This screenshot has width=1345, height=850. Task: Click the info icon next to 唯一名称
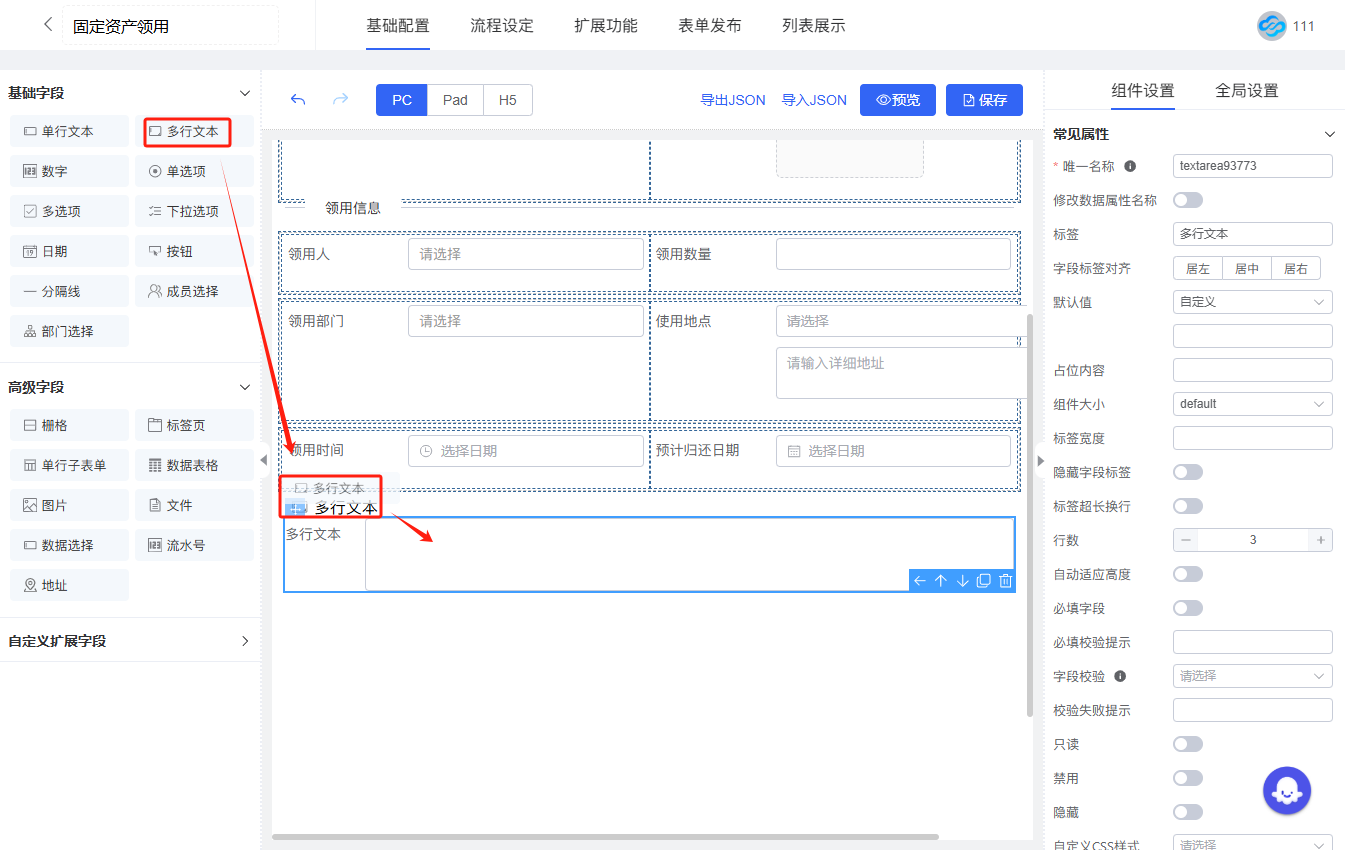point(1131,166)
